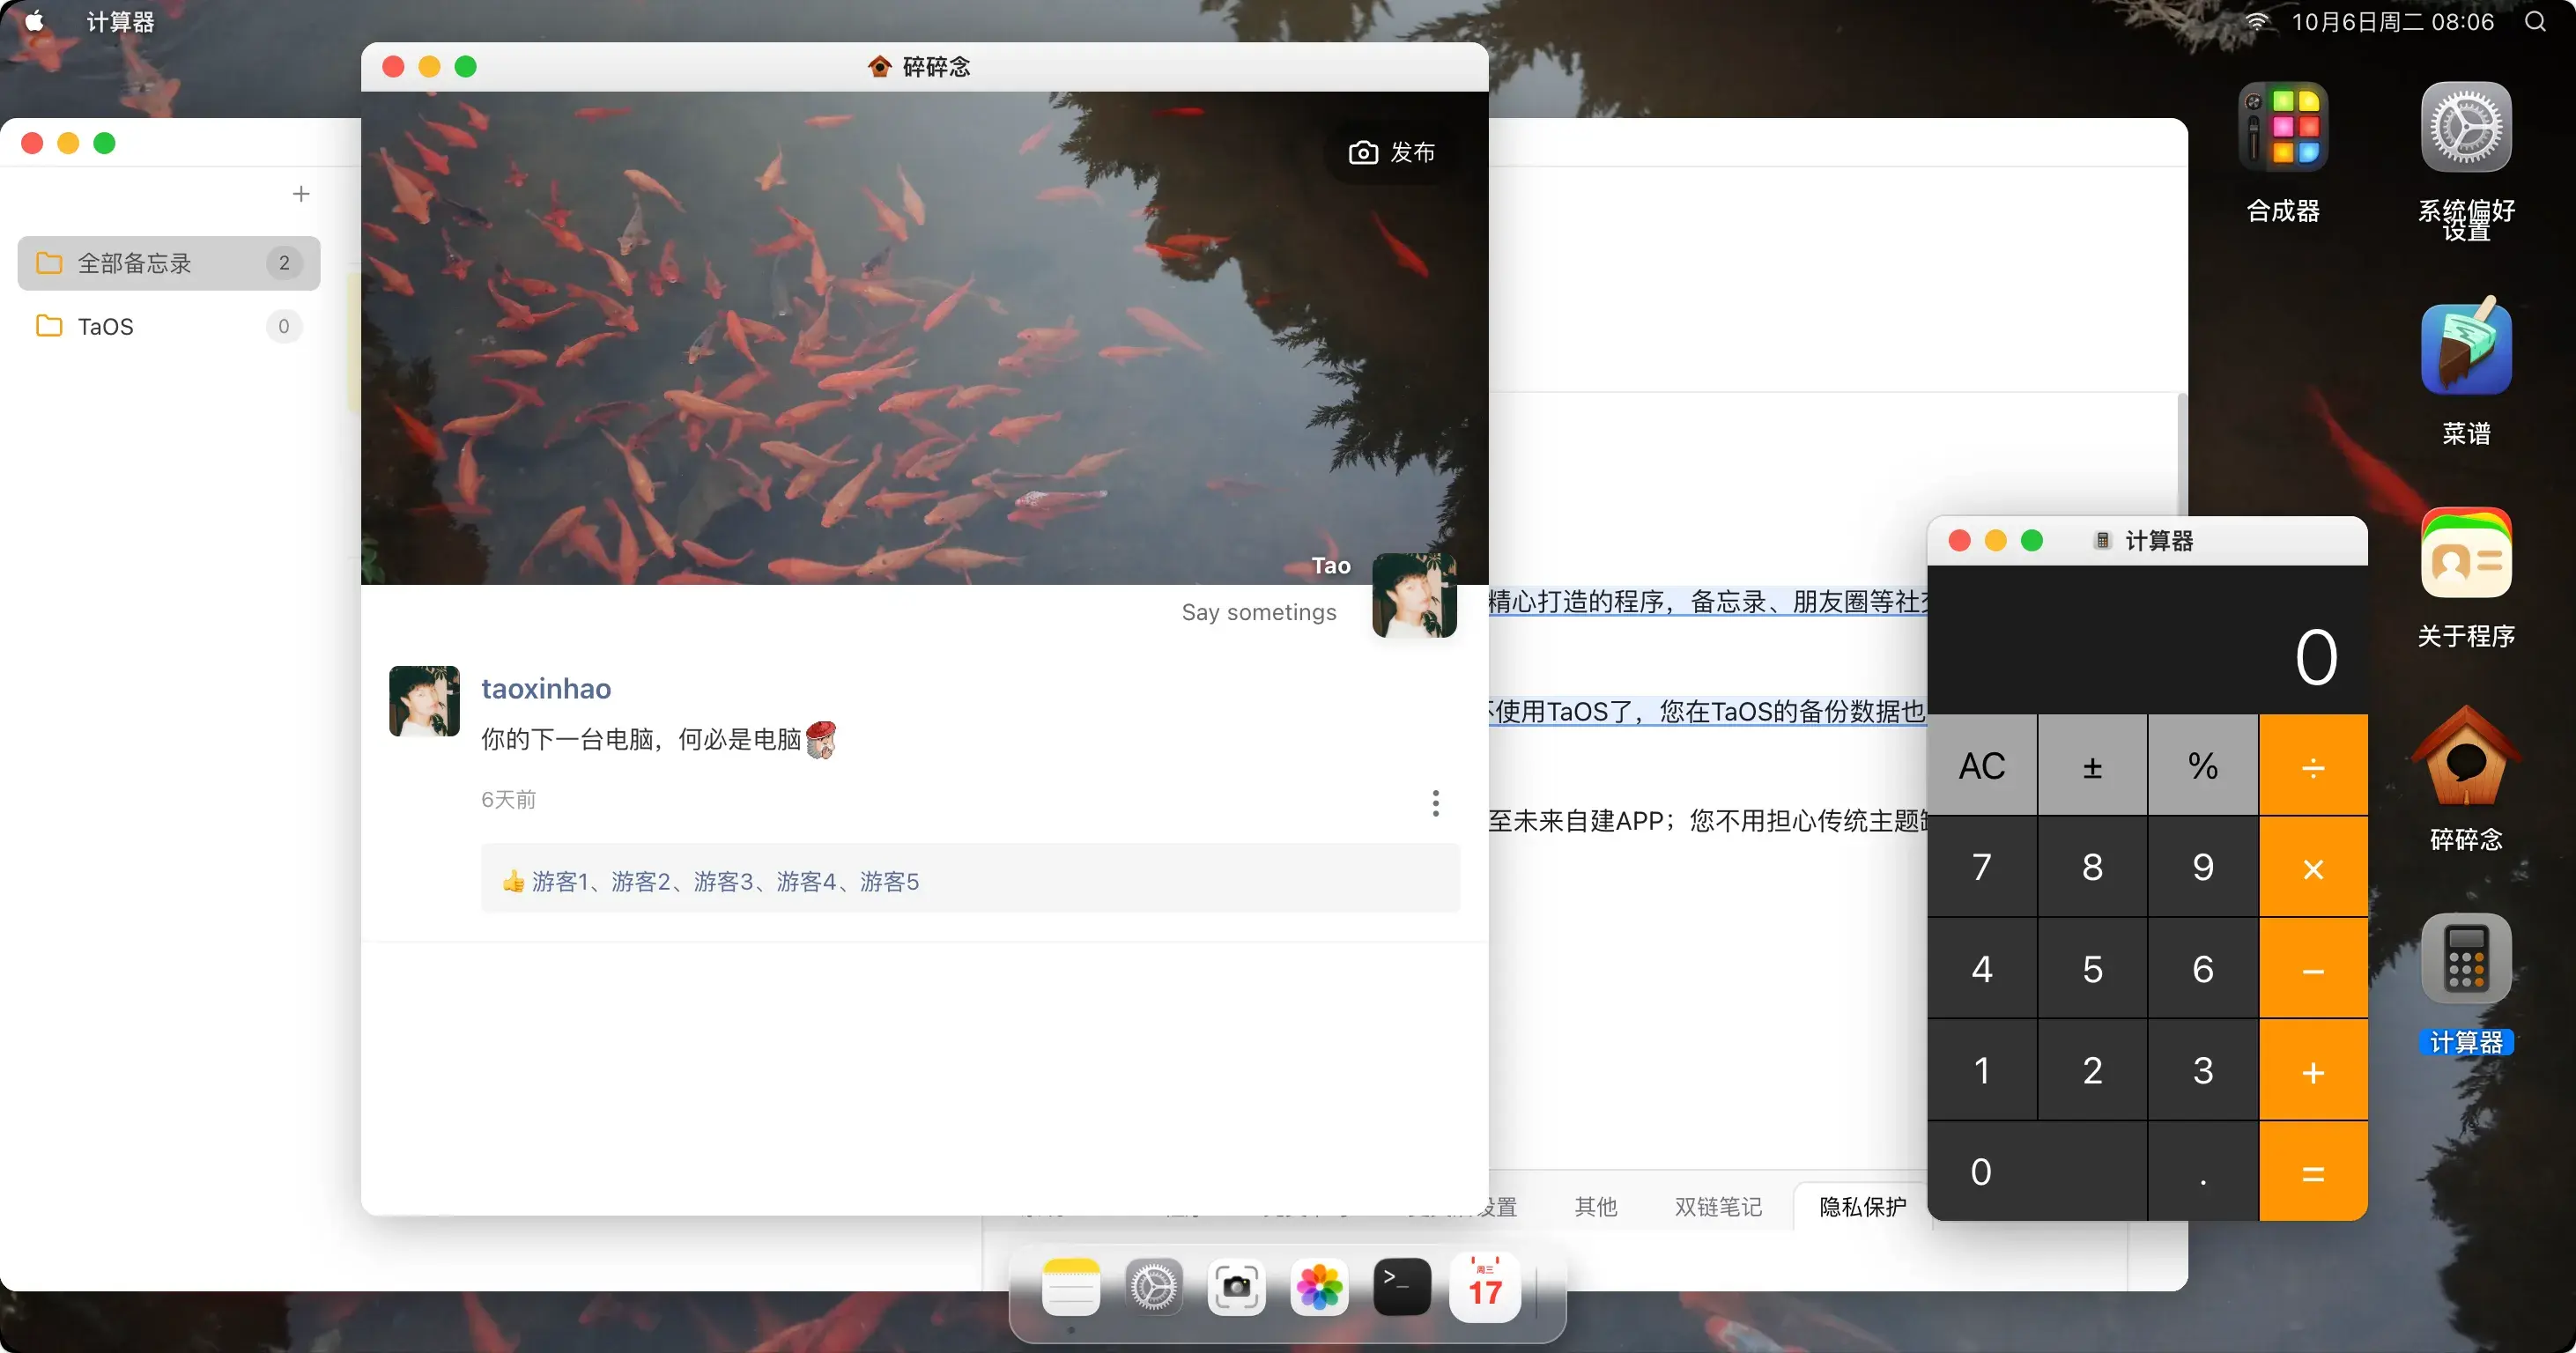Click the equals key on the calculator
Image resolution: width=2576 pixels, height=1353 pixels.
tap(2313, 1172)
